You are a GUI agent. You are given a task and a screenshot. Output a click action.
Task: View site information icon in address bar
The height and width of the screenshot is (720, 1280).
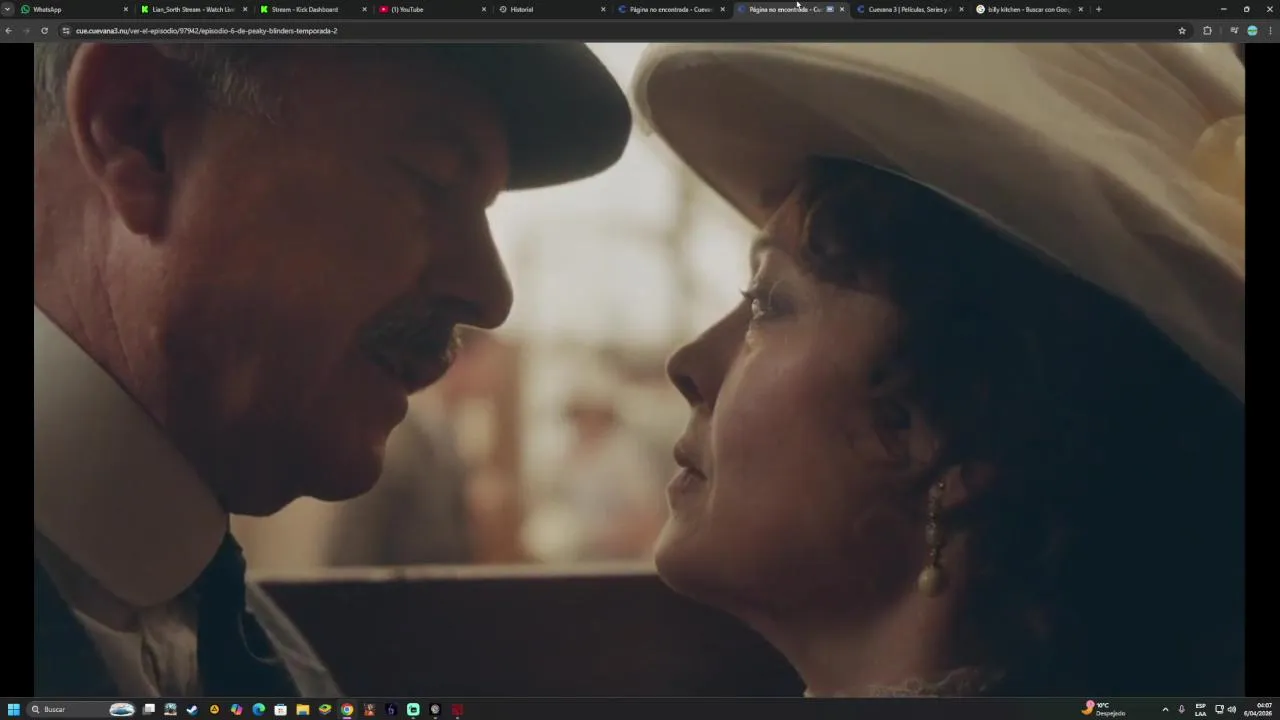[x=66, y=31]
